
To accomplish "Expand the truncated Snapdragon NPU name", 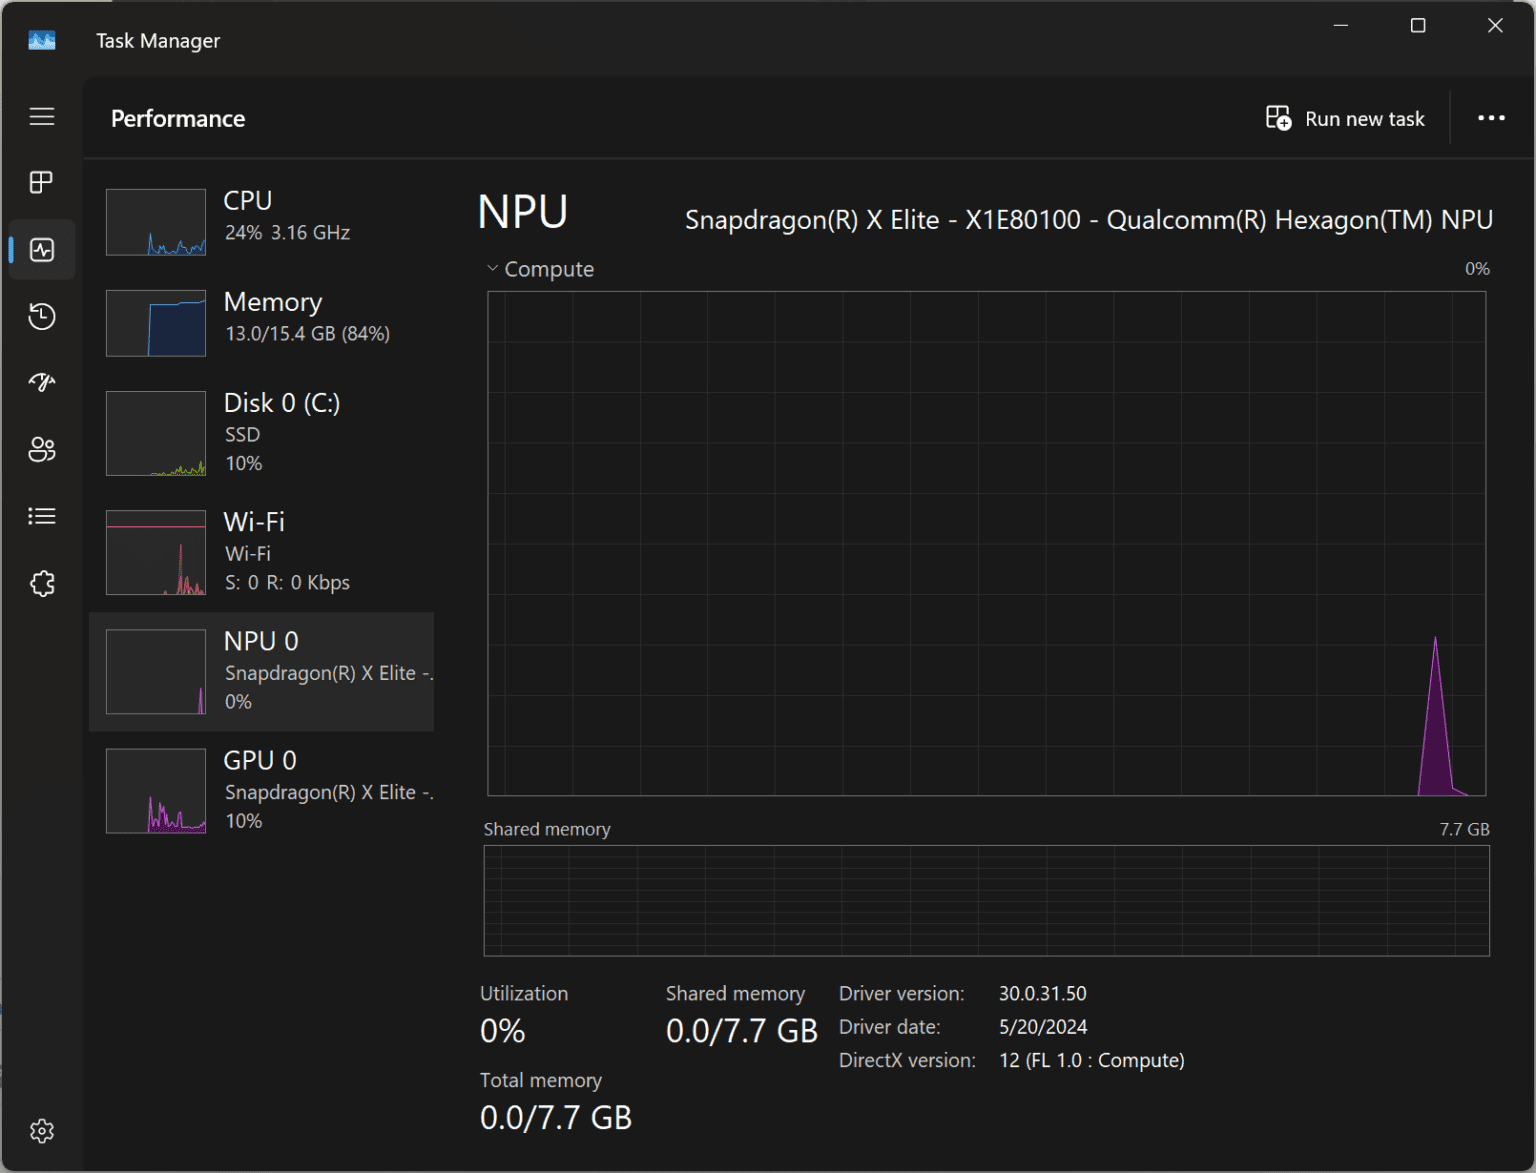I will click(x=328, y=672).
